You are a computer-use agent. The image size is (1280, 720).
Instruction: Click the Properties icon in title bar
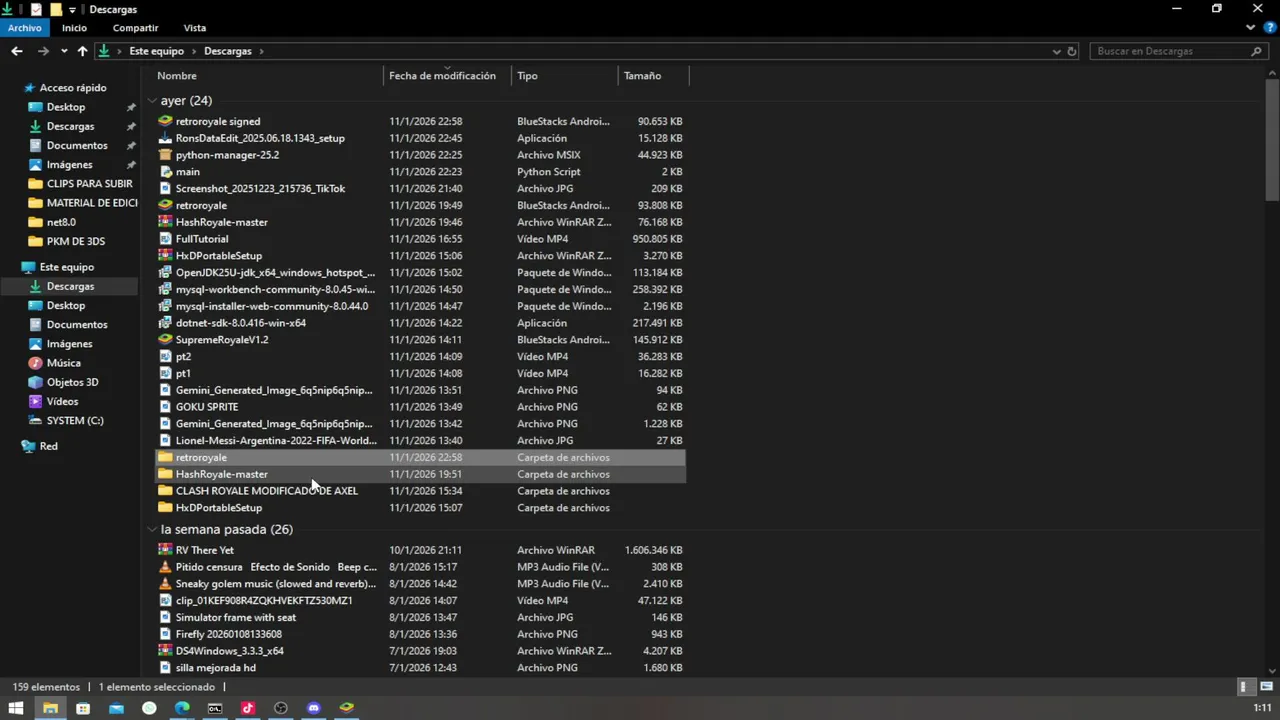(36, 9)
